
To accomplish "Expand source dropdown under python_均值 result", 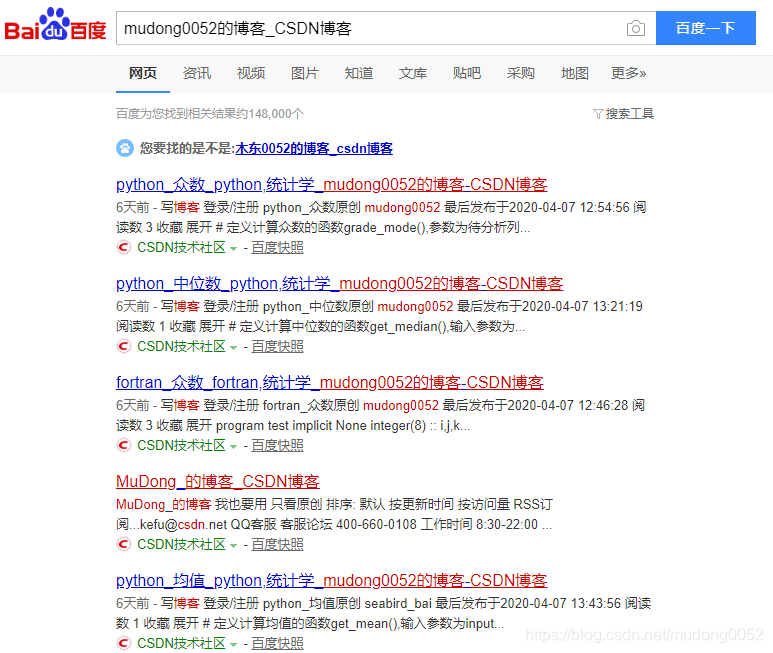I will 234,645.
